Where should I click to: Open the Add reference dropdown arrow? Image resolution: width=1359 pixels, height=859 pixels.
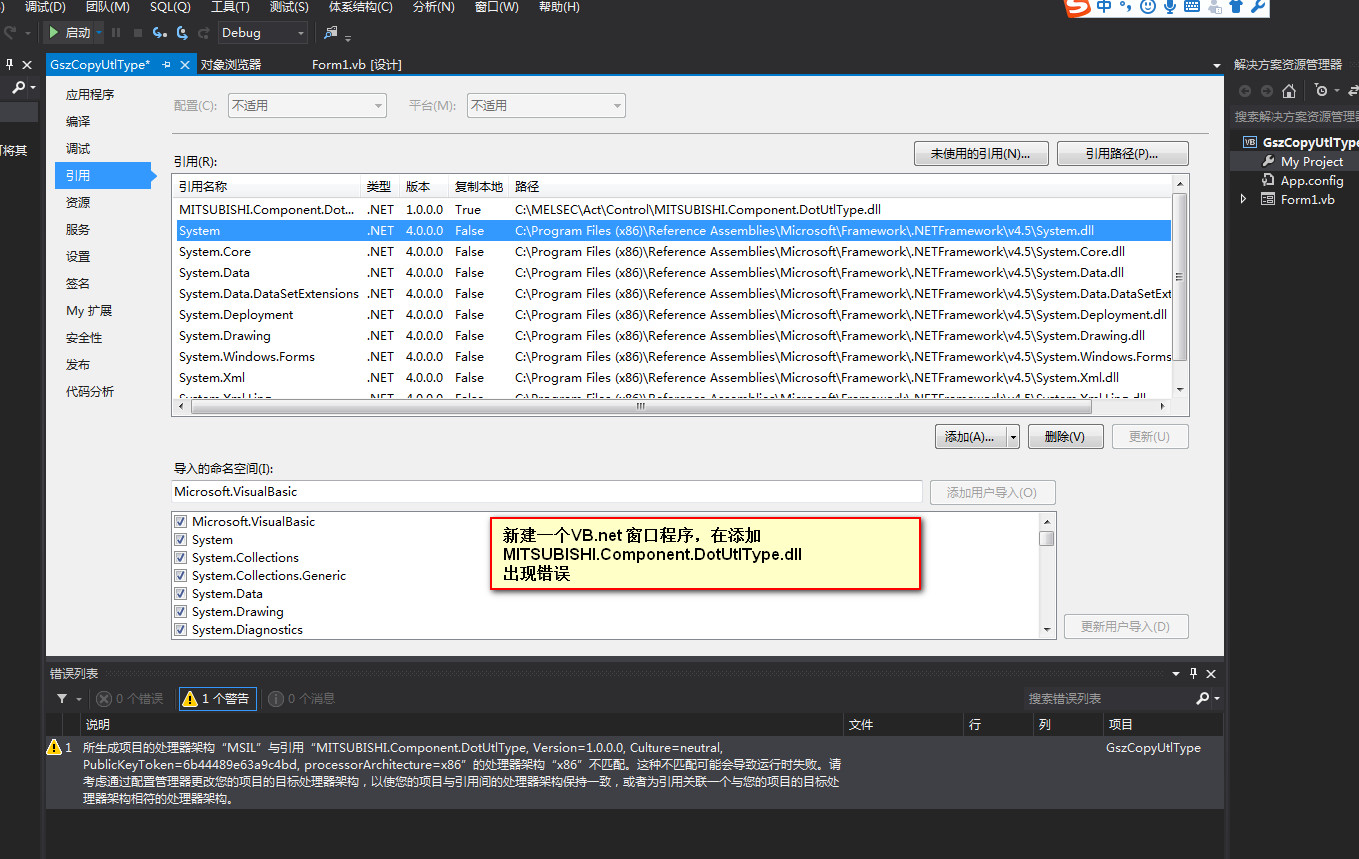(1012, 437)
